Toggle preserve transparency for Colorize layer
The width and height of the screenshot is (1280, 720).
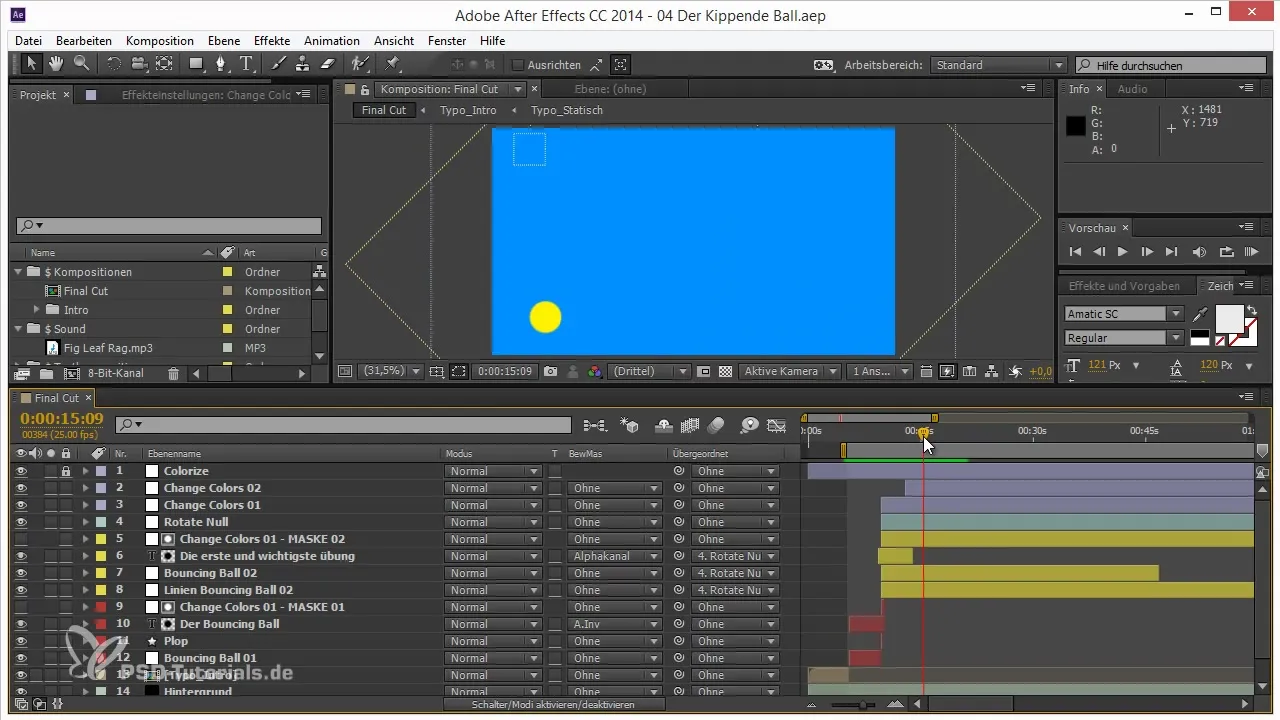pos(555,471)
